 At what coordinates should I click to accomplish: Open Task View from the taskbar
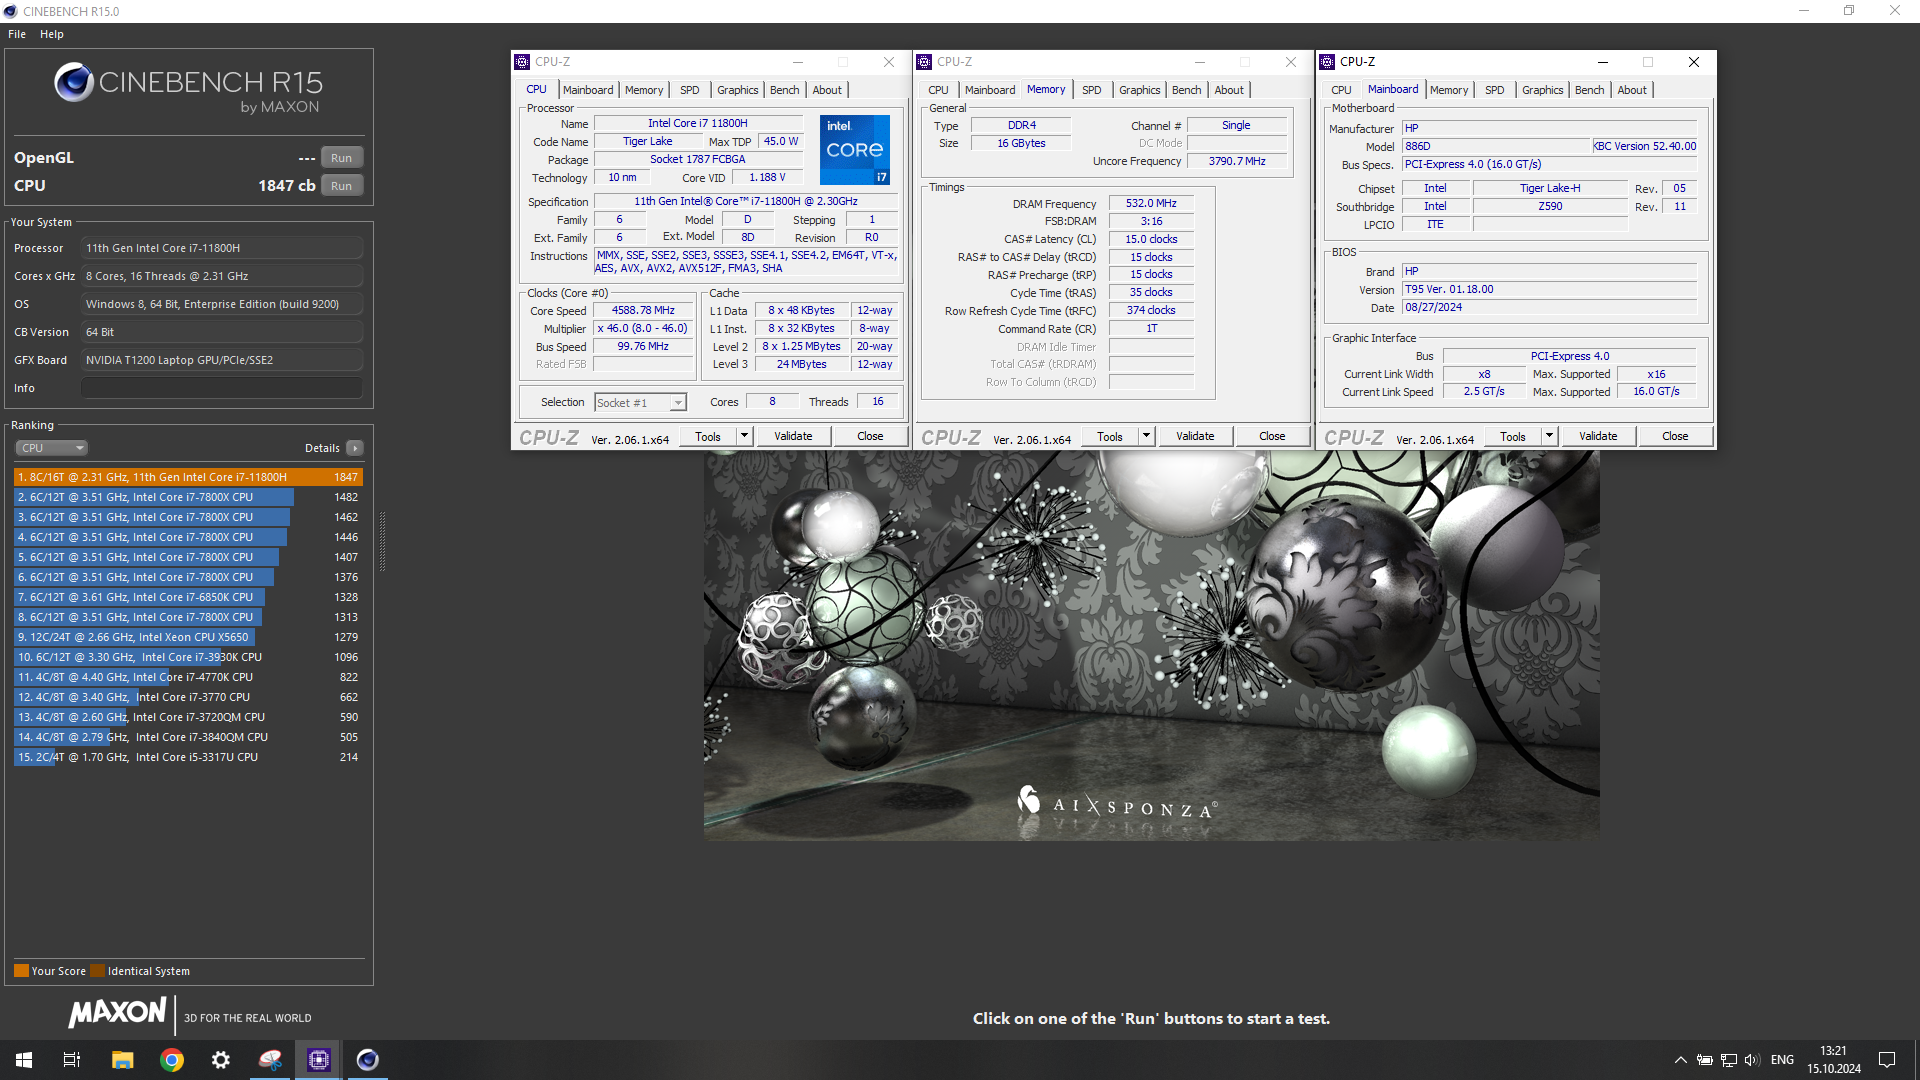point(72,1060)
